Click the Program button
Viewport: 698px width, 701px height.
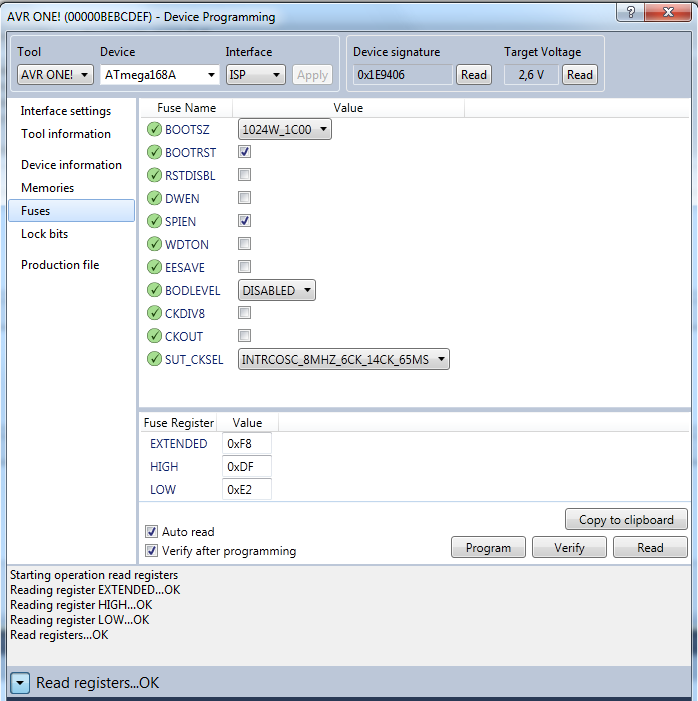pos(488,548)
